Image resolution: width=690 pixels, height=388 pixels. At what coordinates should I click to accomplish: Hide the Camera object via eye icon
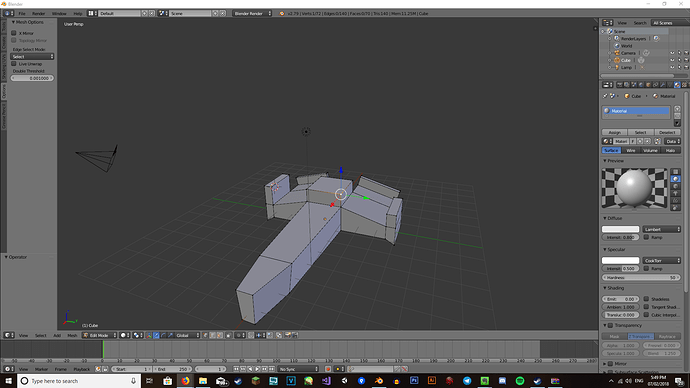[x=672, y=53]
